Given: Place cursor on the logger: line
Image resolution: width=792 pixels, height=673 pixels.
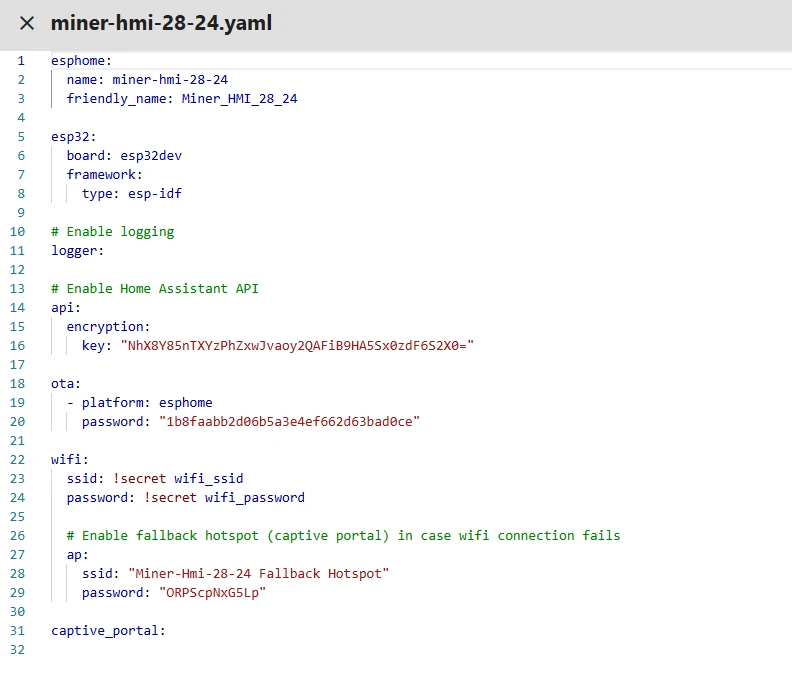Looking at the screenshot, I should pyautogui.click(x=78, y=251).
